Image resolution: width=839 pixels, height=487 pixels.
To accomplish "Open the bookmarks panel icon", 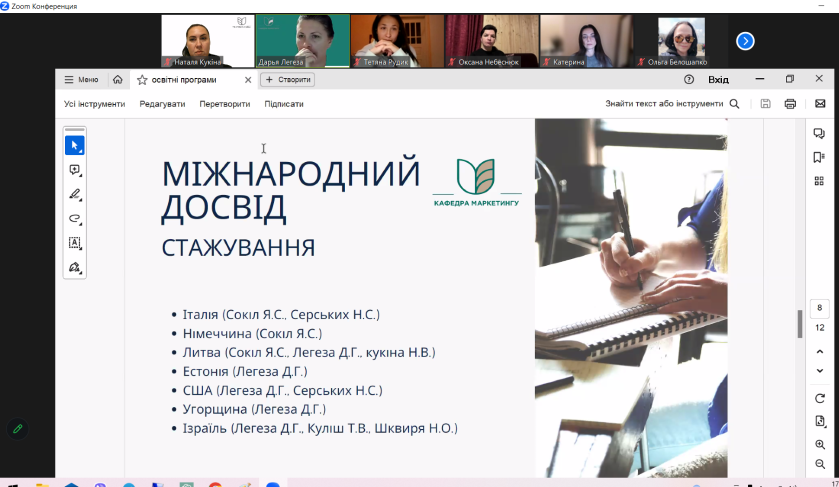I will (819, 157).
